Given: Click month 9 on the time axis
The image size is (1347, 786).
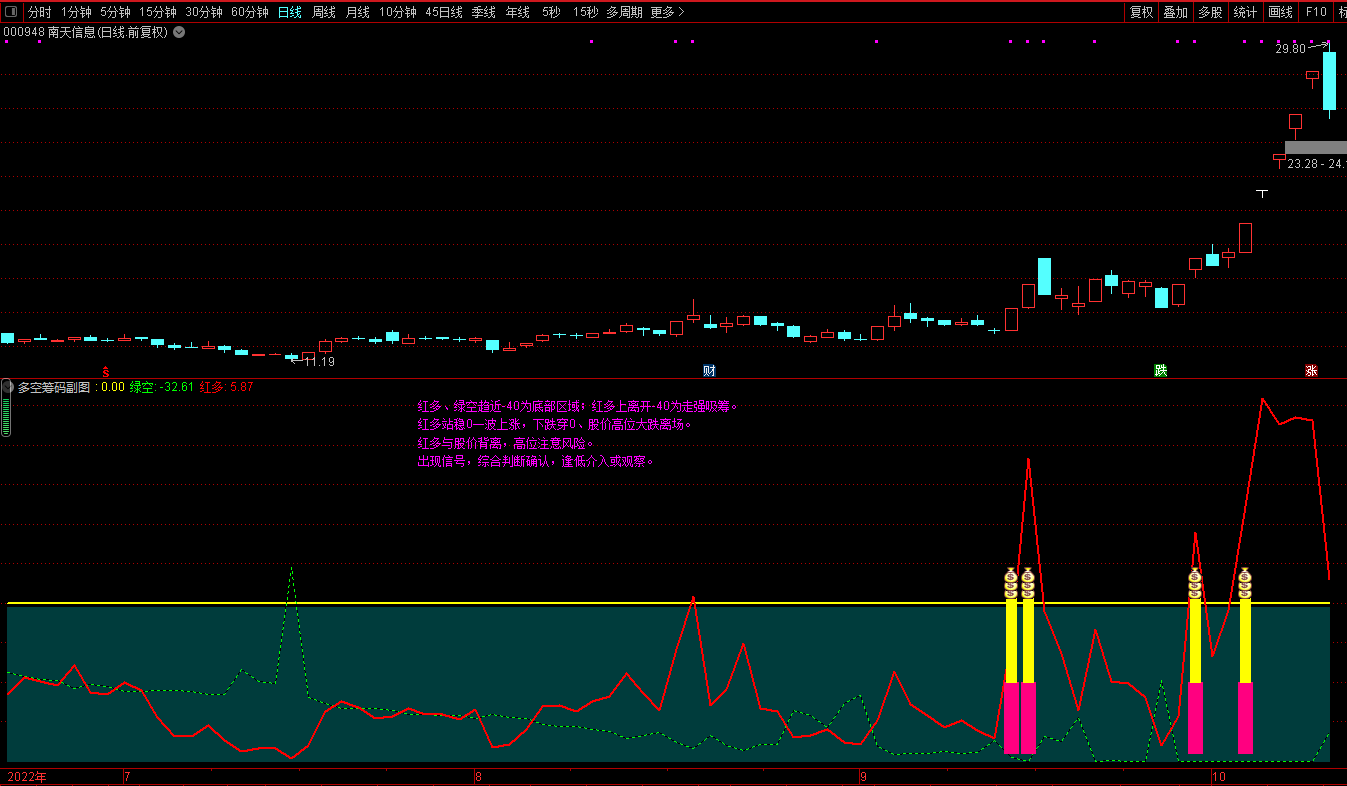Looking at the screenshot, I should click(864, 777).
